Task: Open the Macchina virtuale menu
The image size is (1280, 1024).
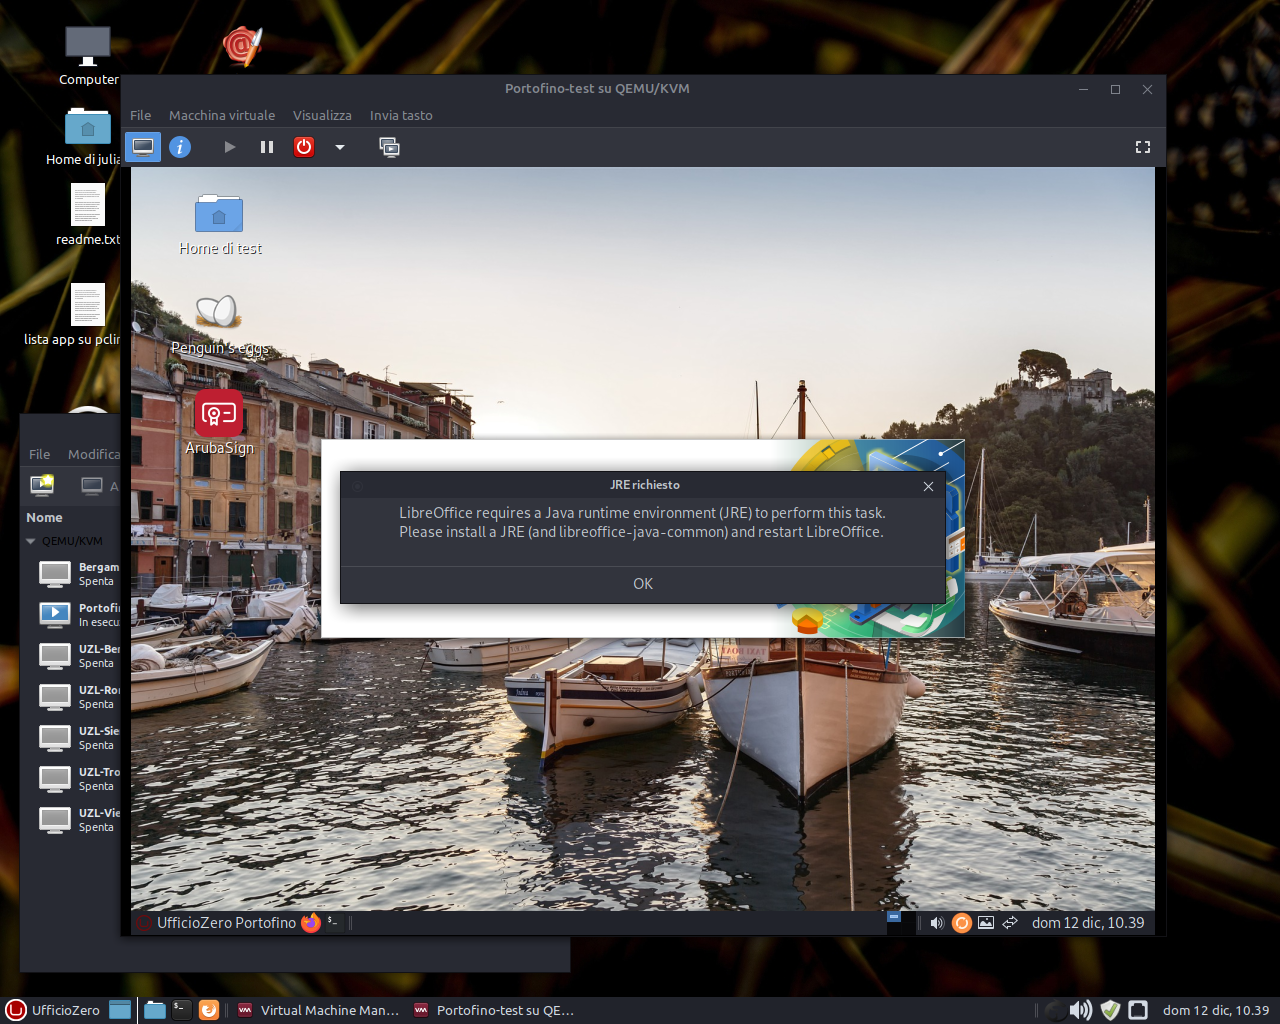Action: tap(221, 115)
